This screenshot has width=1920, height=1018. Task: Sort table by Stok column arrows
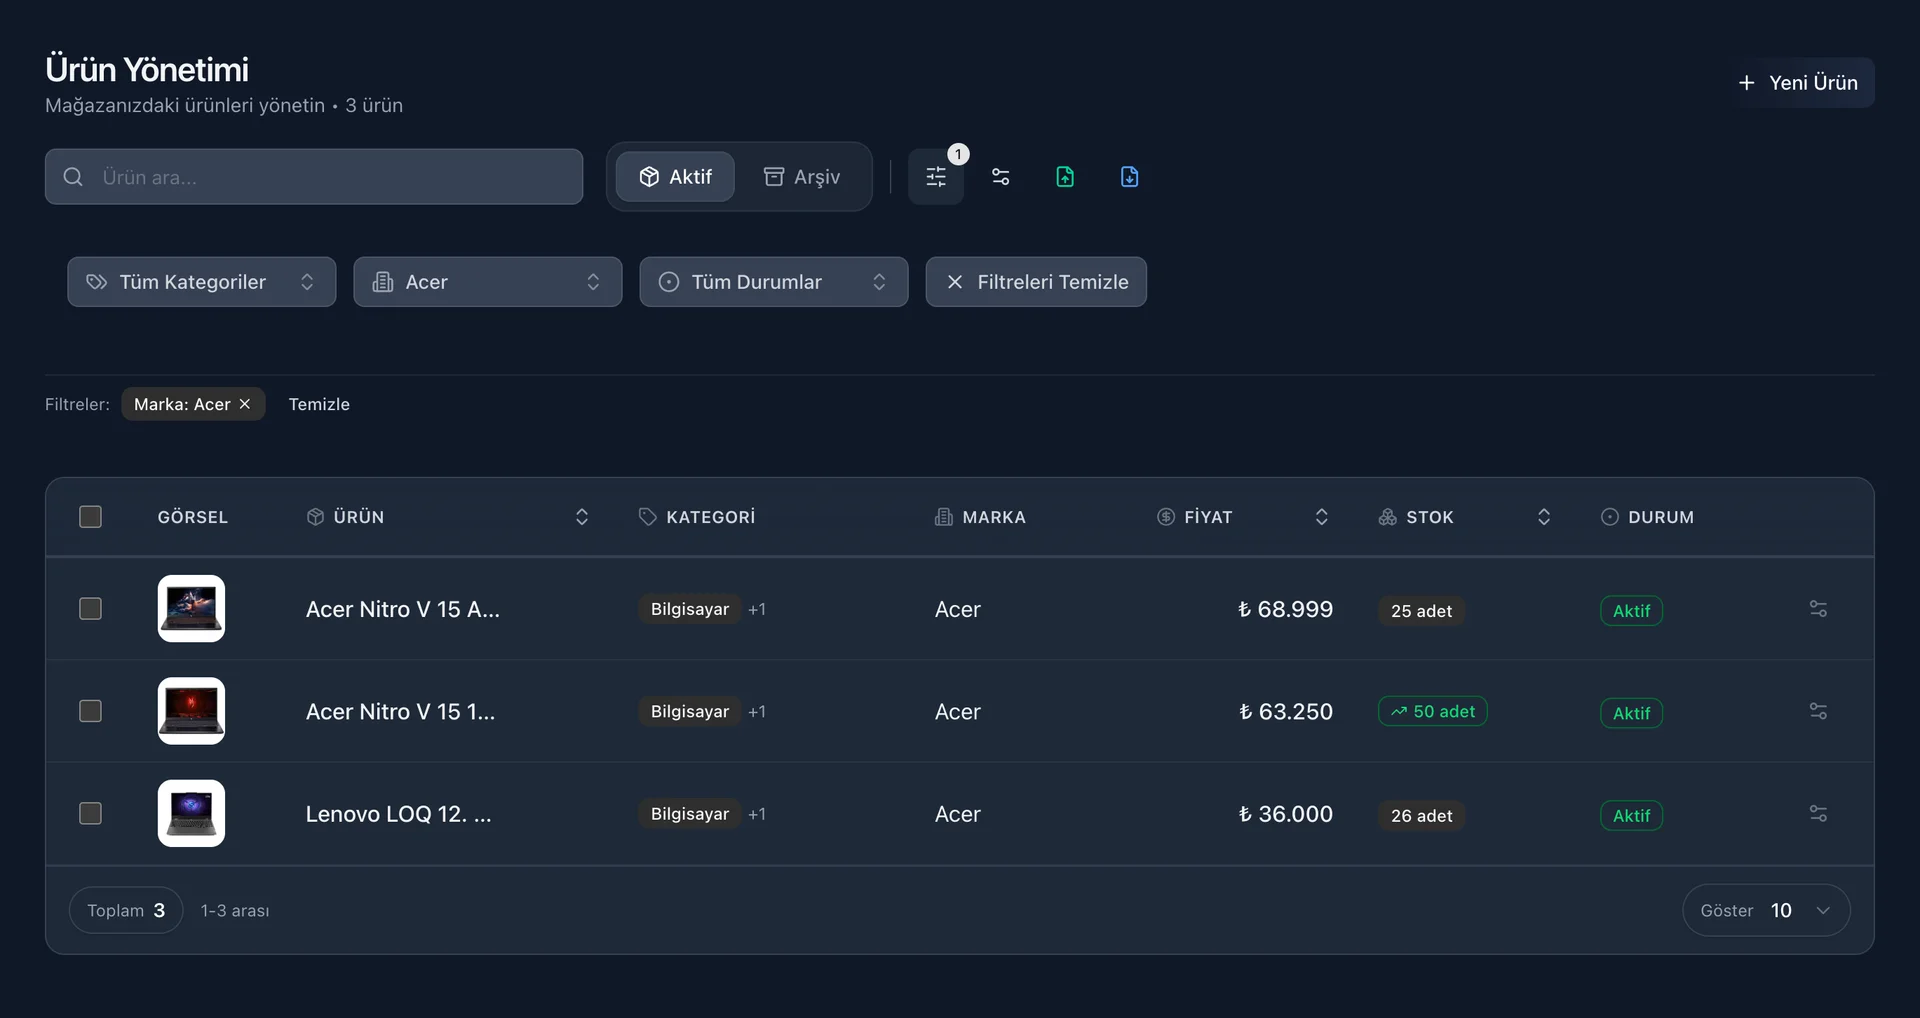pos(1543,517)
